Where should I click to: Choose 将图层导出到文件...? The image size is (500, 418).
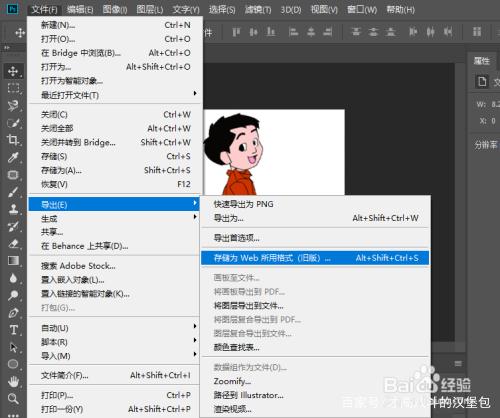(x=315, y=305)
